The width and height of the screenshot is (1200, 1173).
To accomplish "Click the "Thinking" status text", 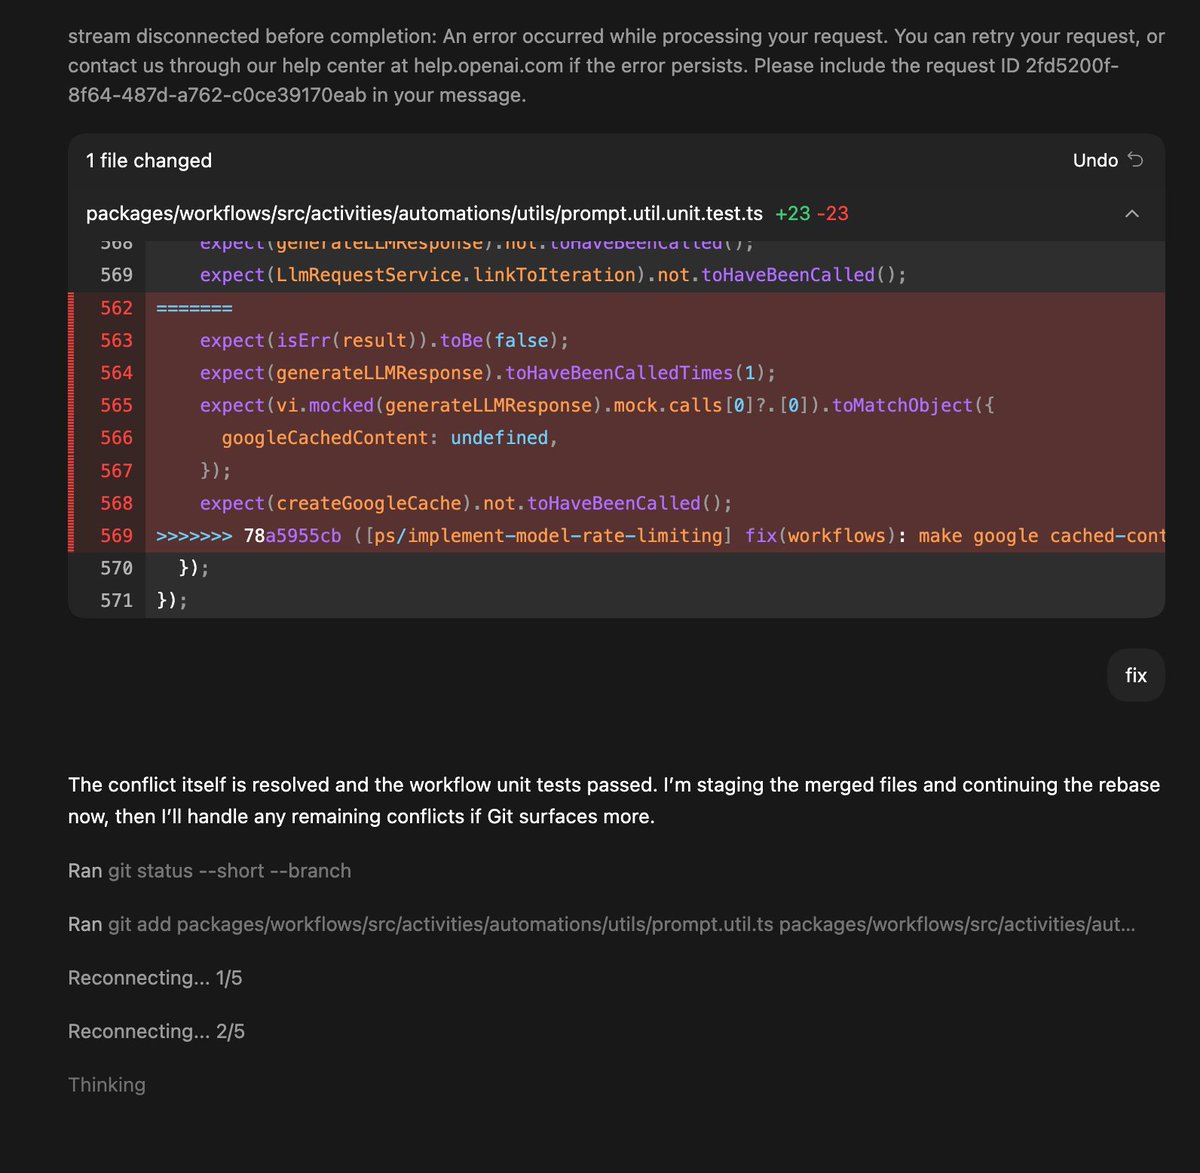I will coord(107,1085).
